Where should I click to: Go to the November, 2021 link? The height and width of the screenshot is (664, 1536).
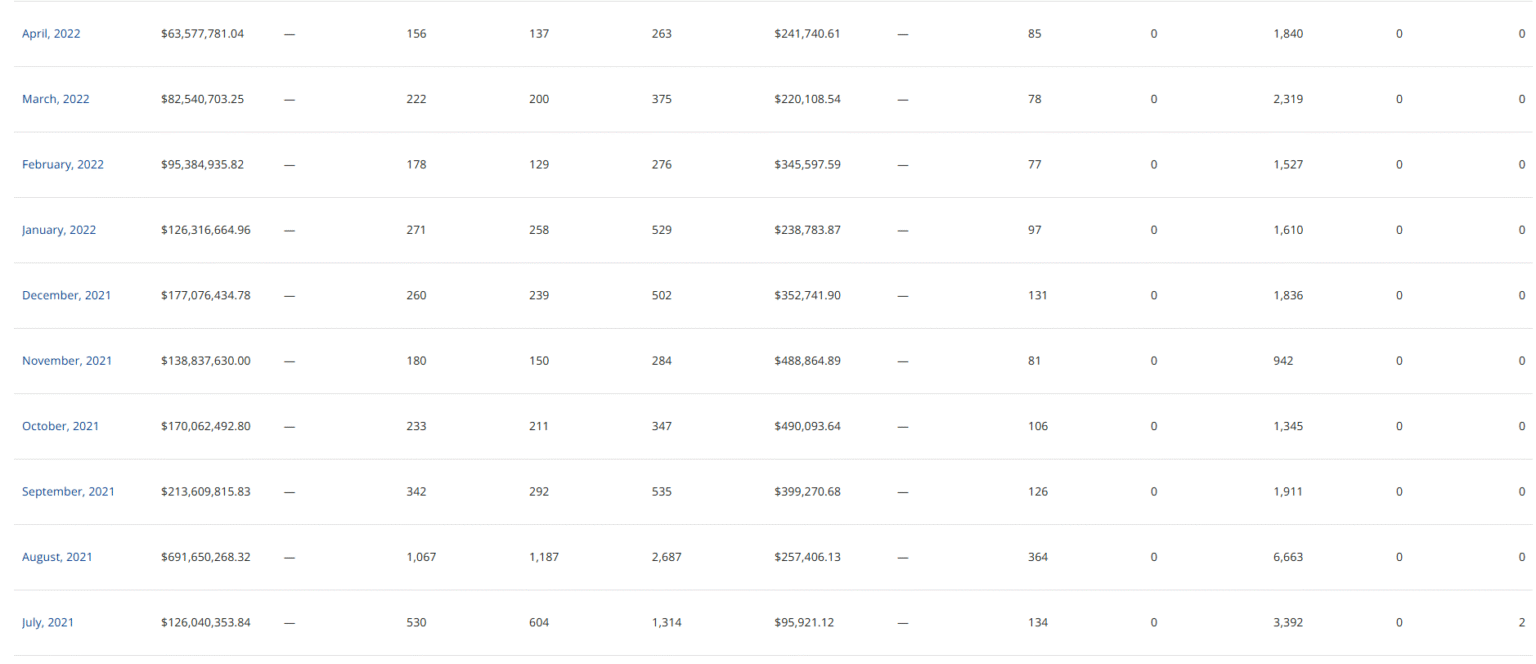click(x=67, y=361)
